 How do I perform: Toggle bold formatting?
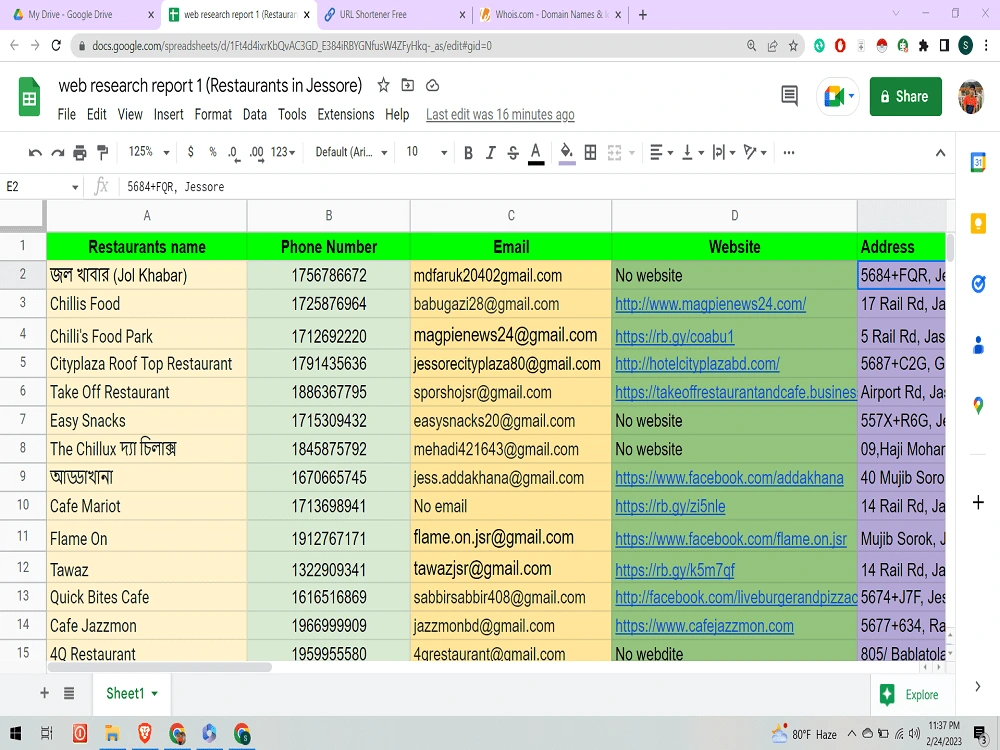tap(468, 152)
